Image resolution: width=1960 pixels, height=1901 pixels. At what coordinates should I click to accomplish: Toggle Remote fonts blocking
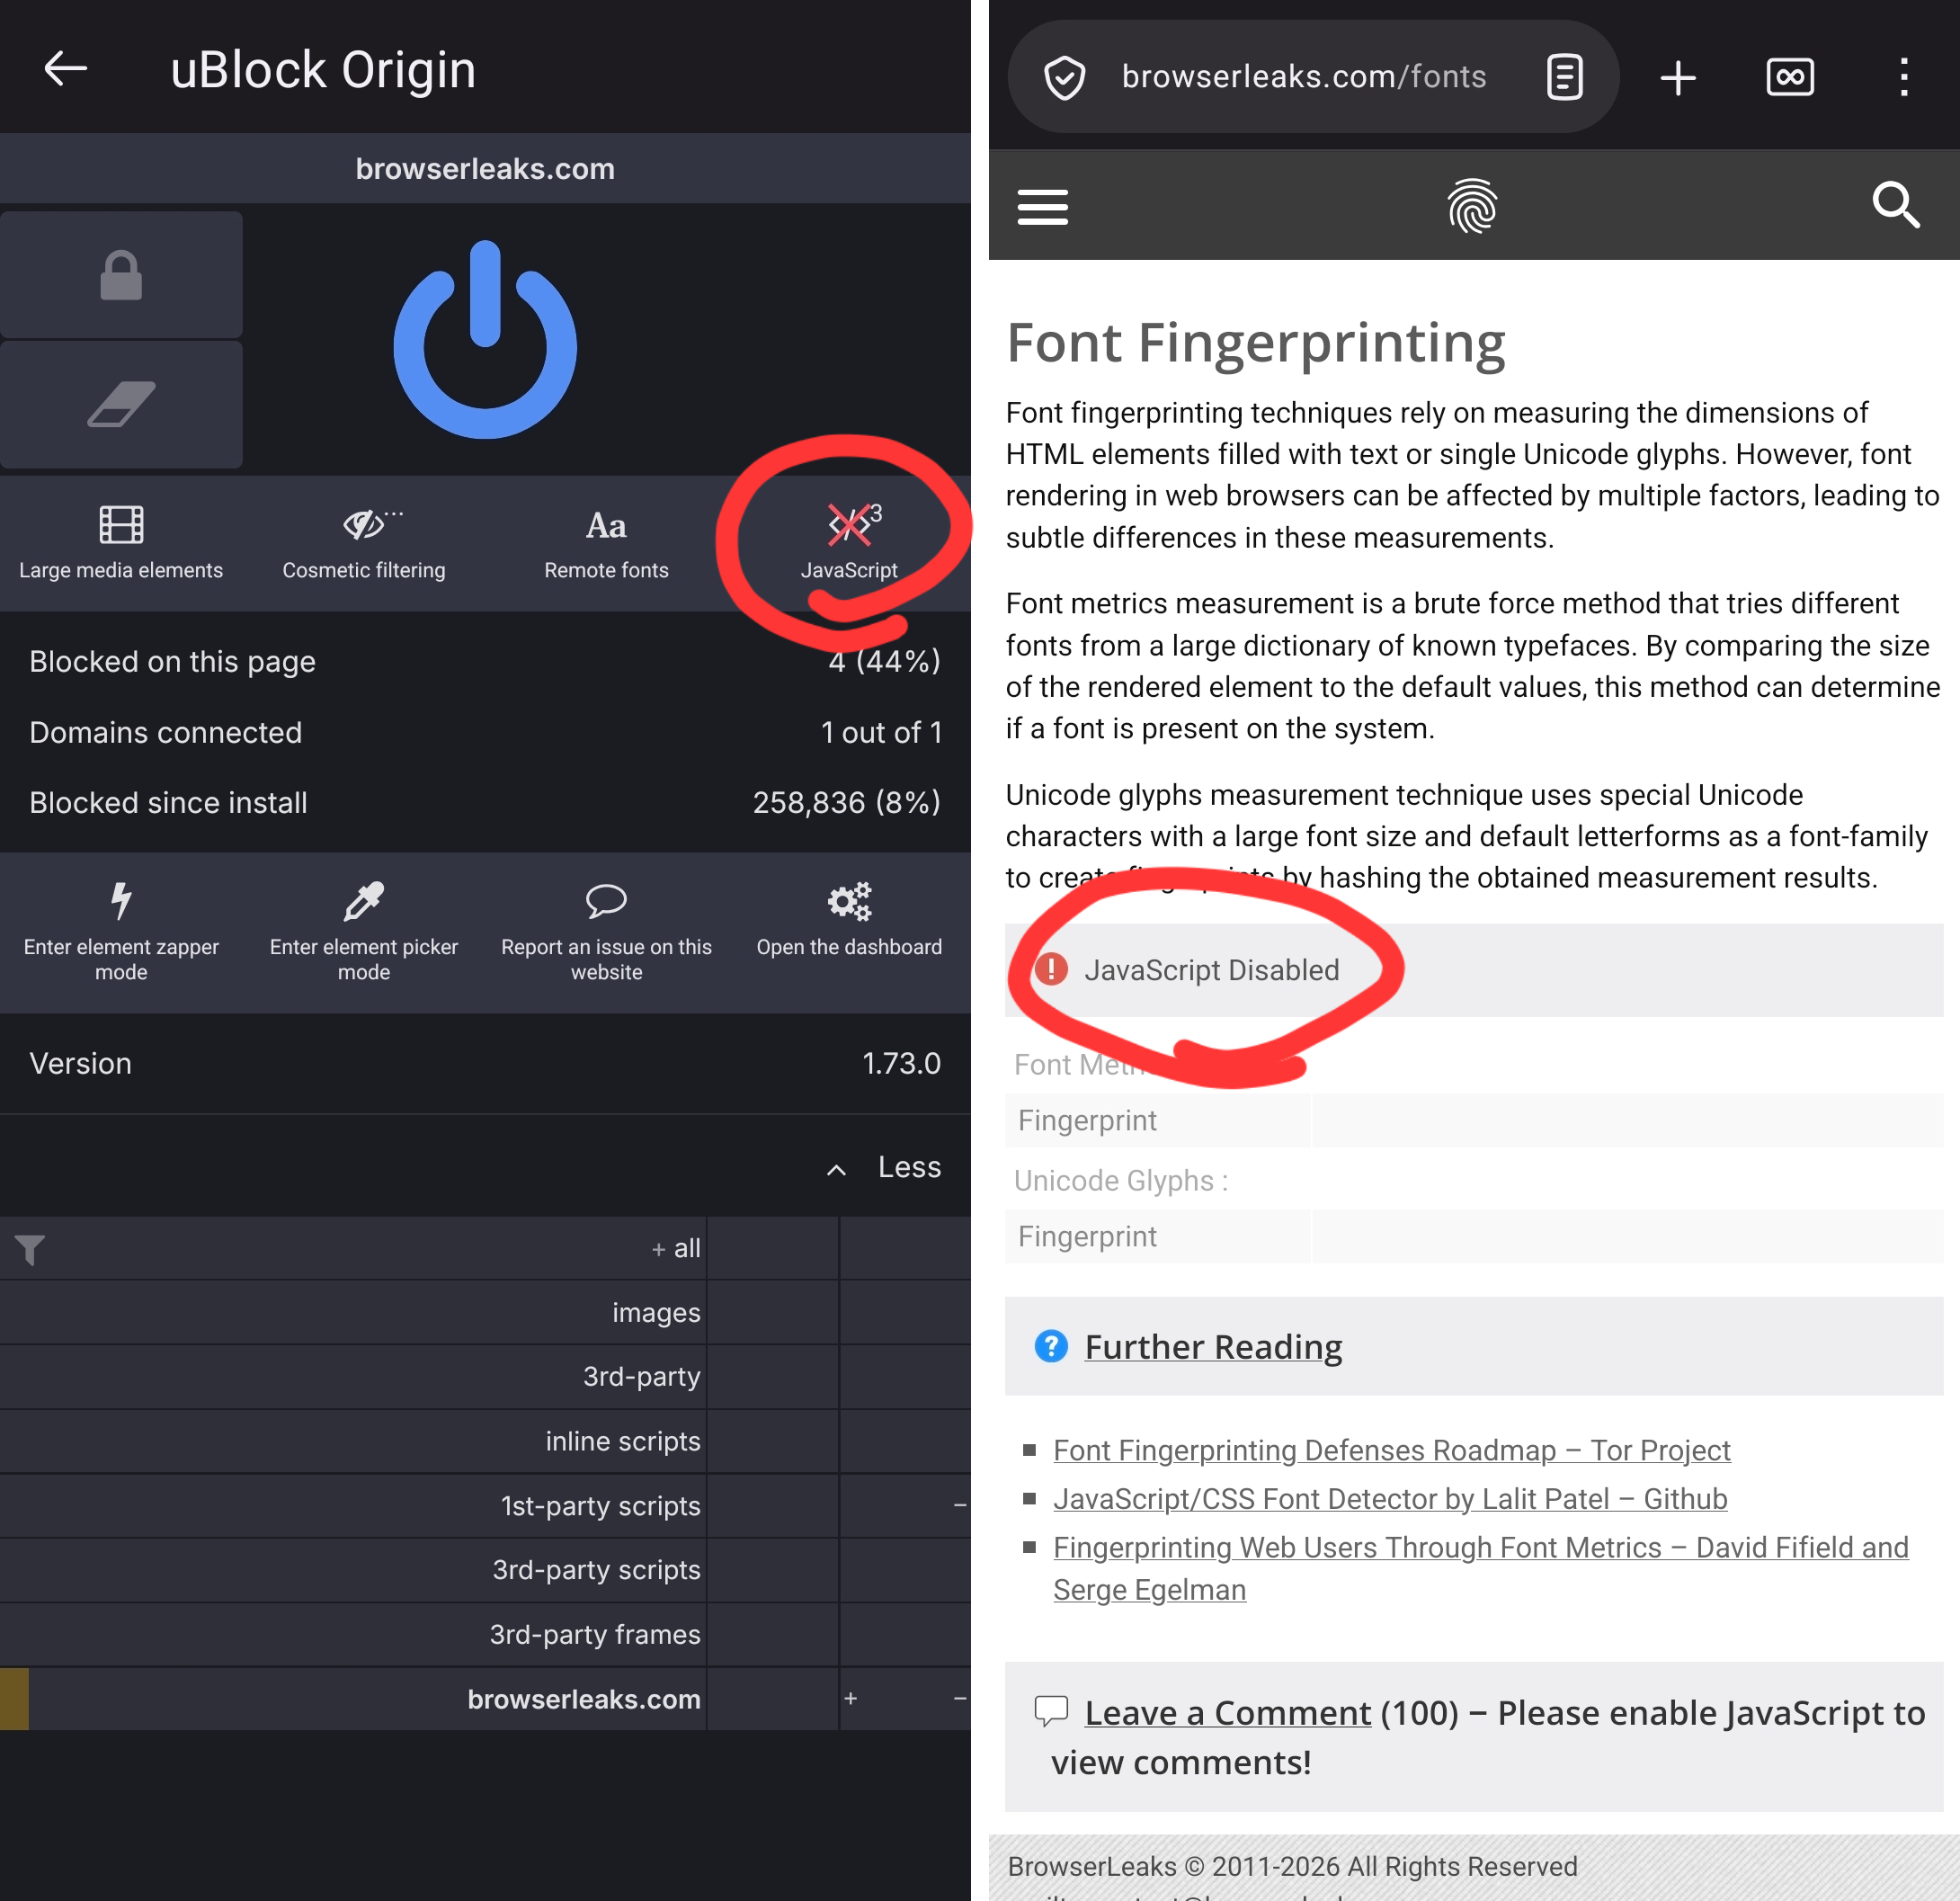tap(606, 543)
